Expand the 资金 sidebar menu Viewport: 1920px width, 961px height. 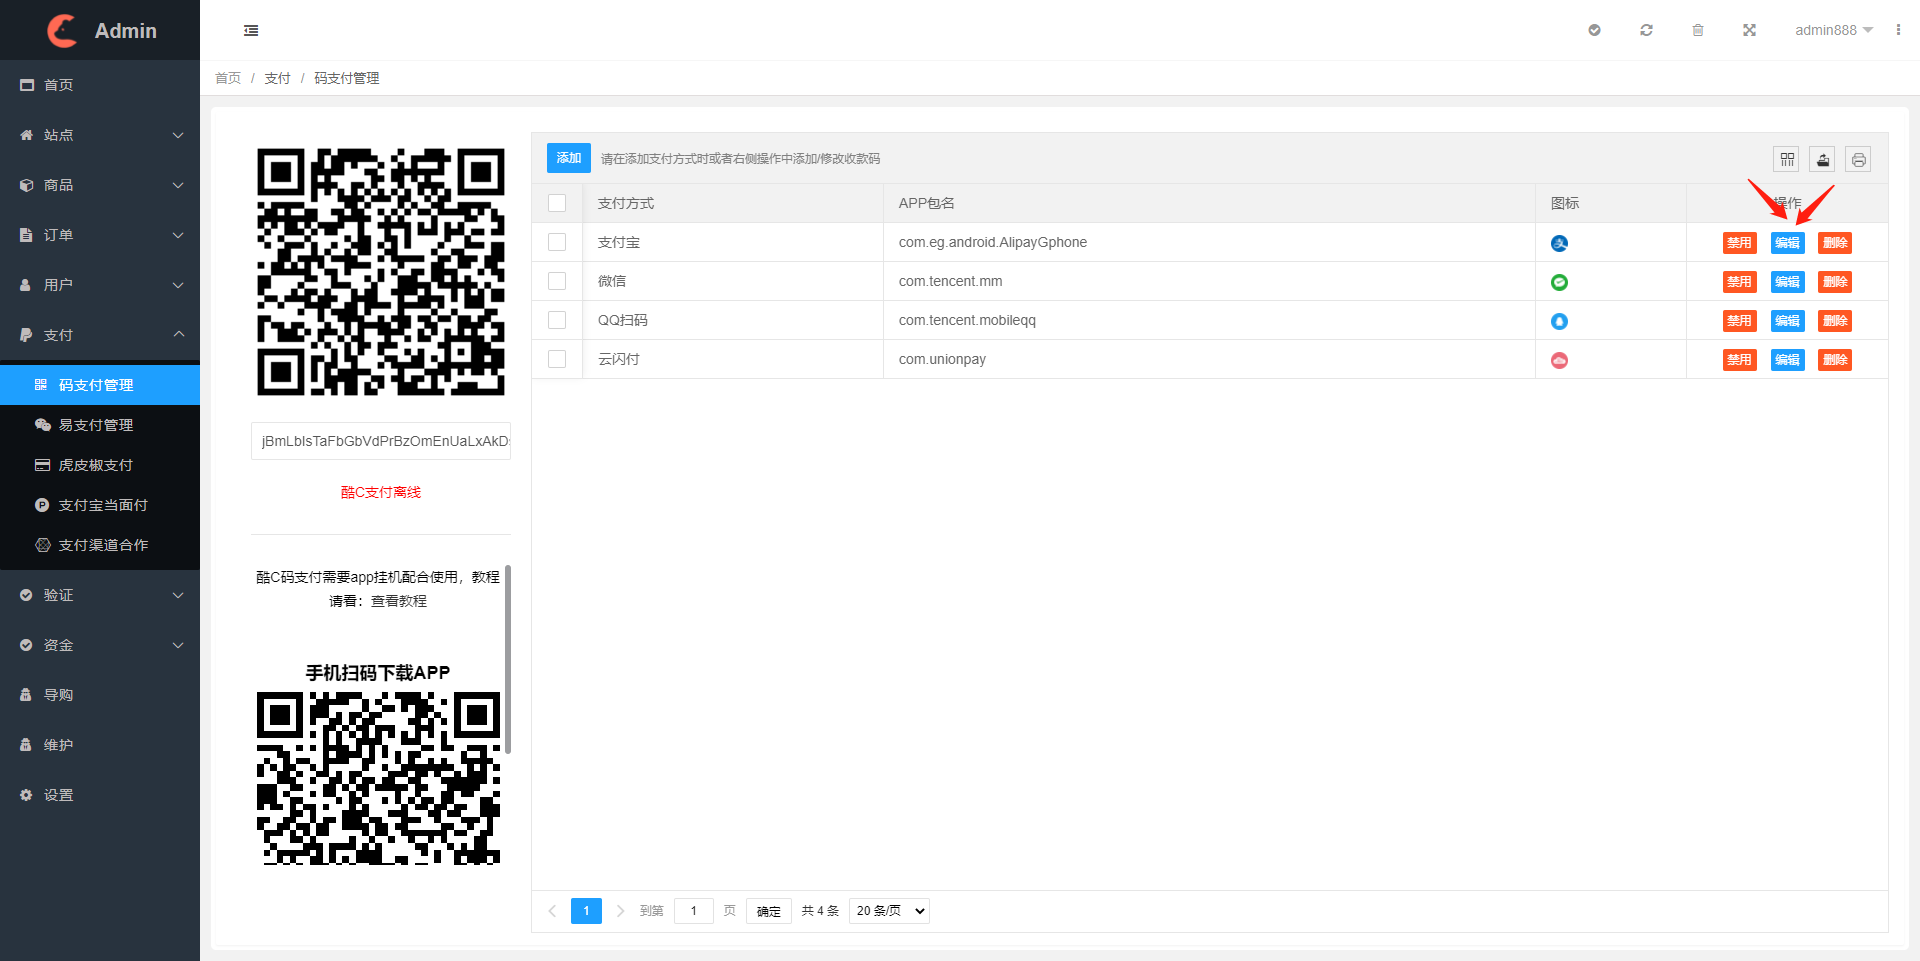[100, 645]
